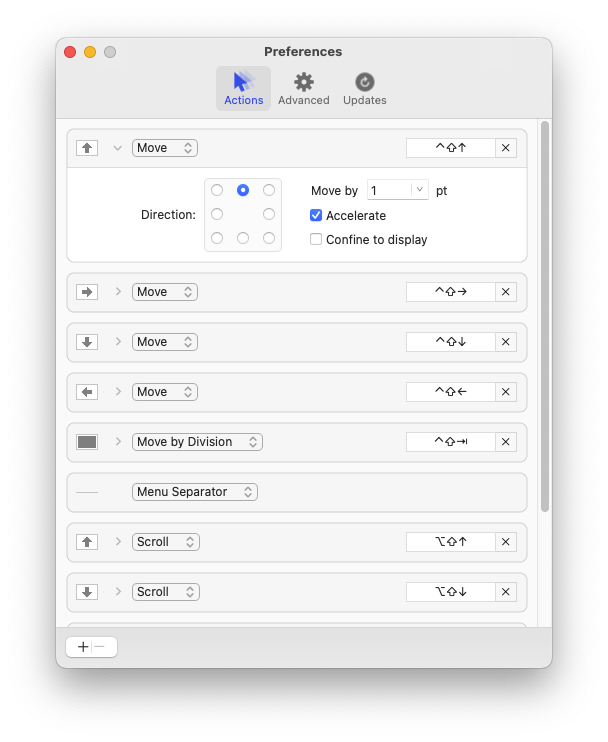
Task: Click the Move by Division gray rectangle icon
Action: click(87, 442)
